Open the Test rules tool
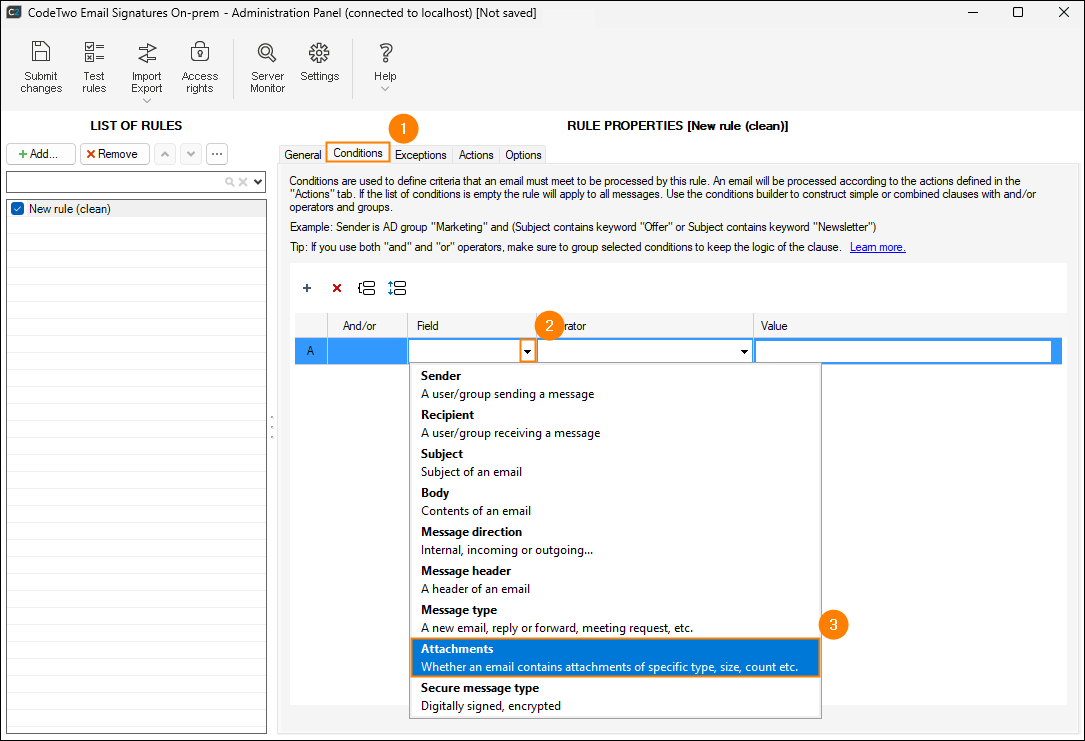The height and width of the screenshot is (741, 1085). pyautogui.click(x=94, y=52)
